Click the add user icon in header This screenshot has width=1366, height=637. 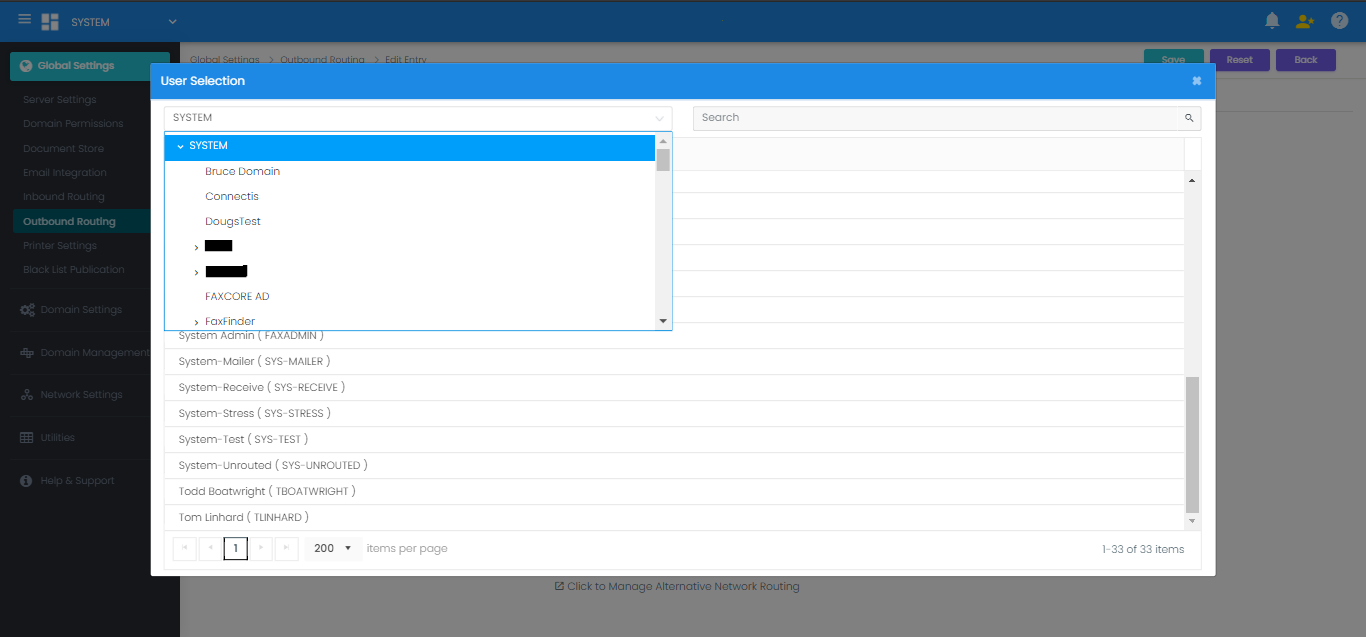click(x=1305, y=21)
